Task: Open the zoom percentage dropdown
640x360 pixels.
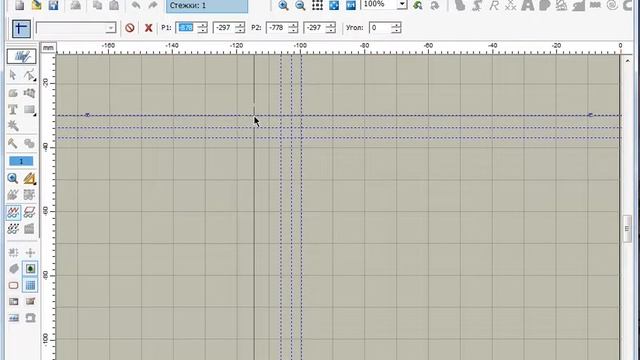Action: (x=402, y=4)
